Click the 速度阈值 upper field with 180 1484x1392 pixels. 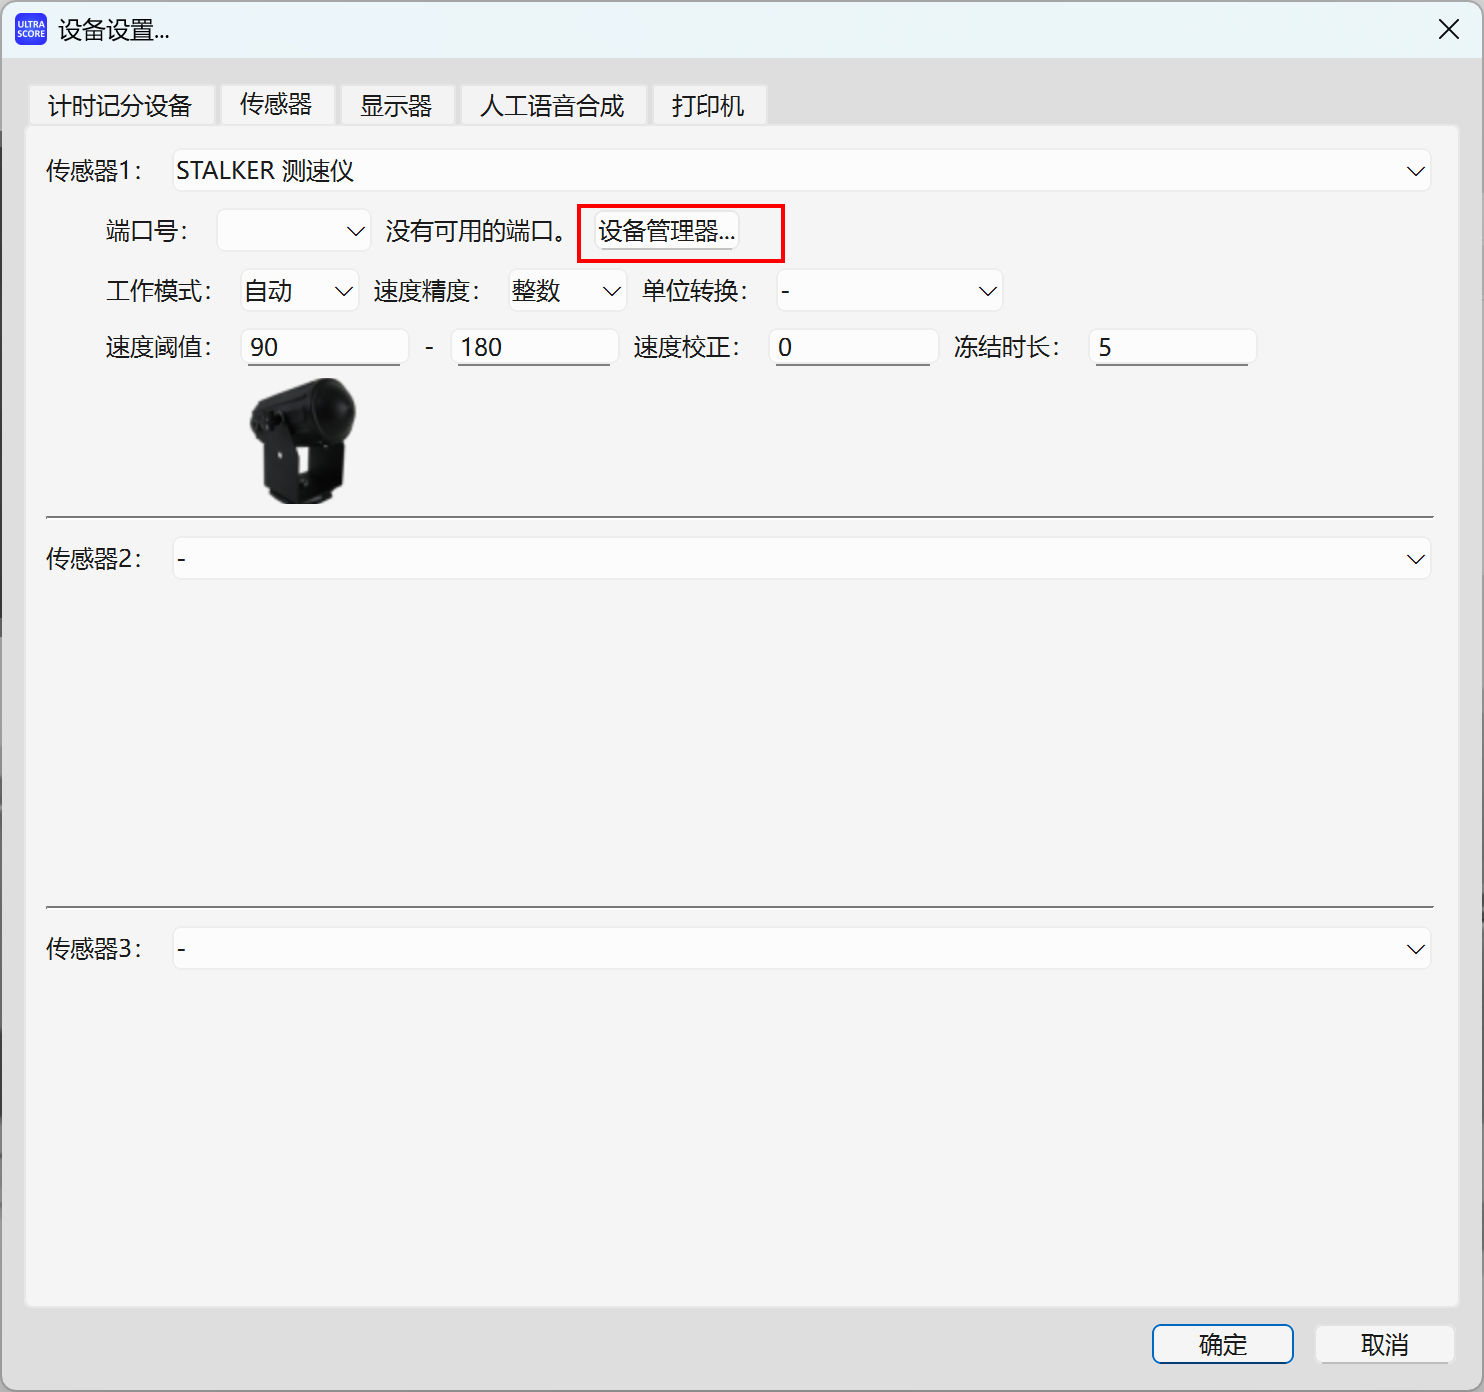[x=534, y=347]
